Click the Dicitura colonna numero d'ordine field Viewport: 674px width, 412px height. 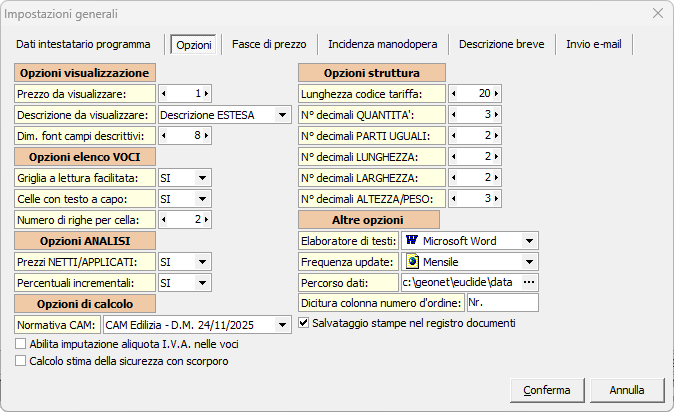point(502,303)
